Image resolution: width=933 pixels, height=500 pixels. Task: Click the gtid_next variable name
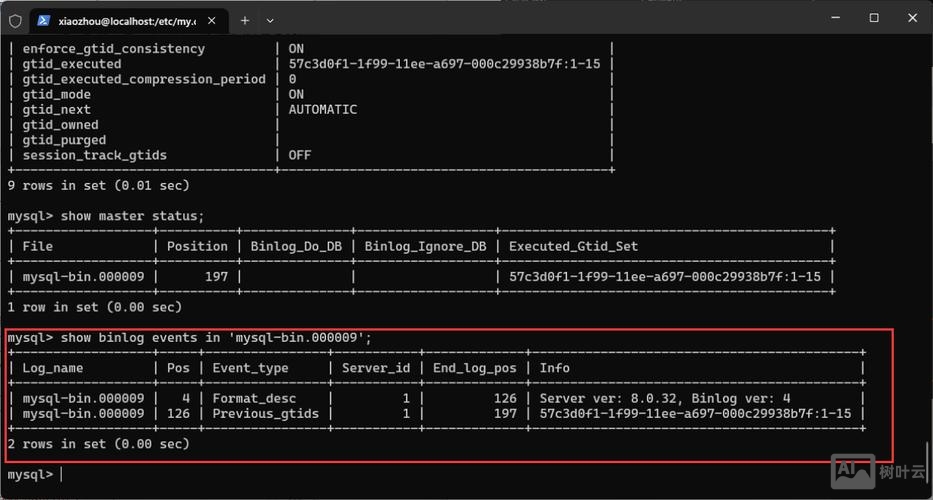click(x=57, y=110)
